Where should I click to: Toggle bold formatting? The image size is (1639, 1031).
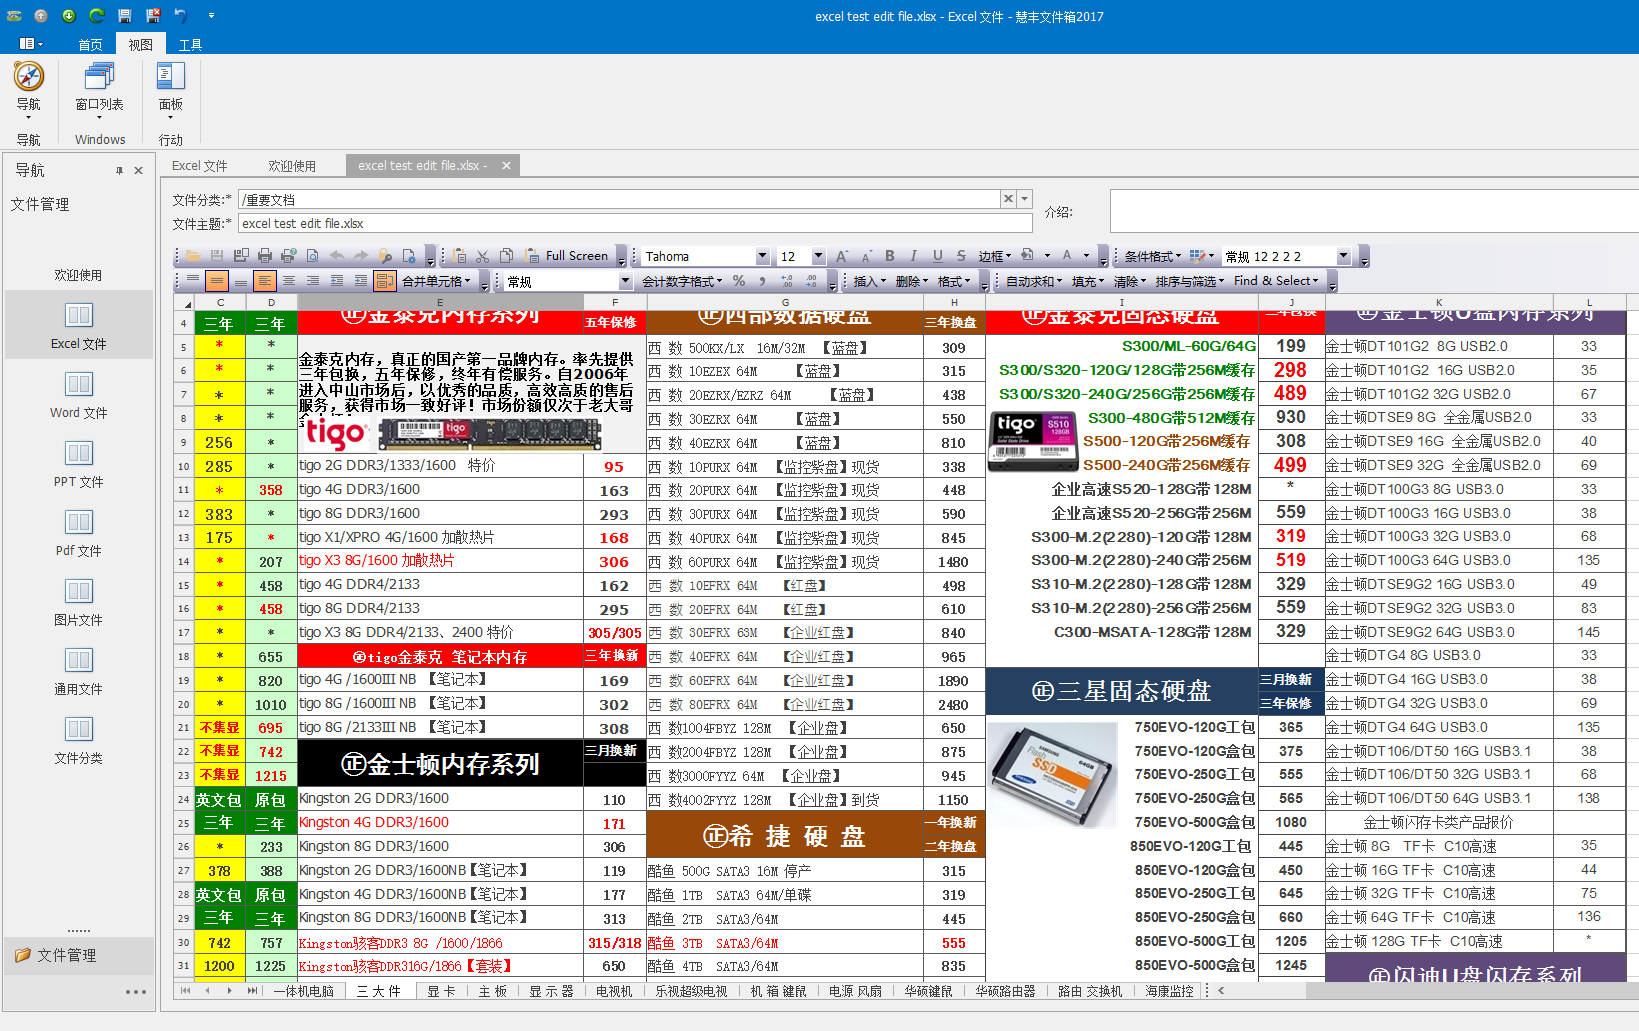[889, 256]
